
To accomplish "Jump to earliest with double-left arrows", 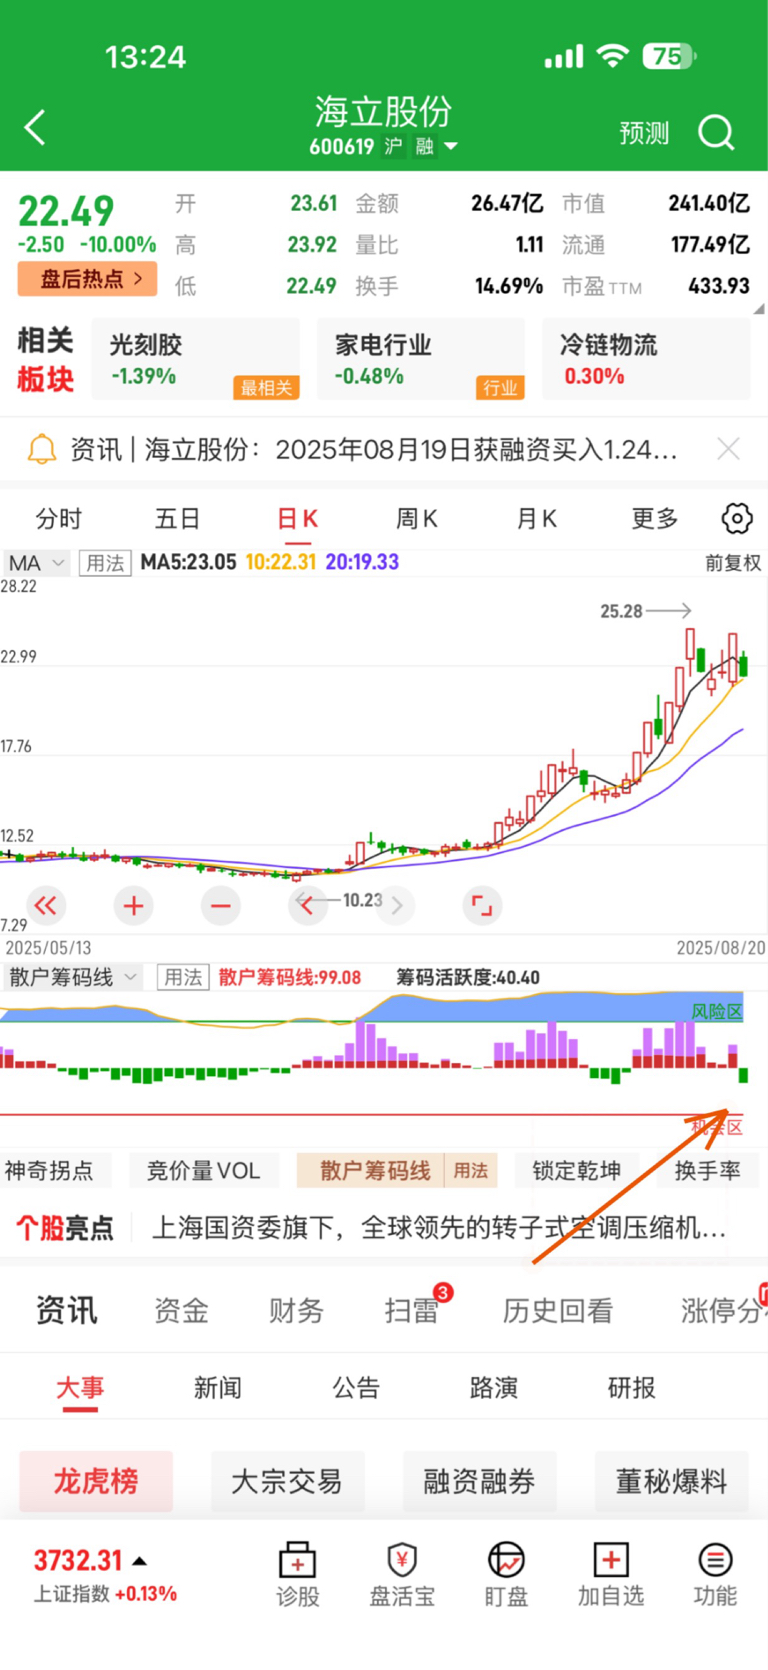I will coord(45,906).
